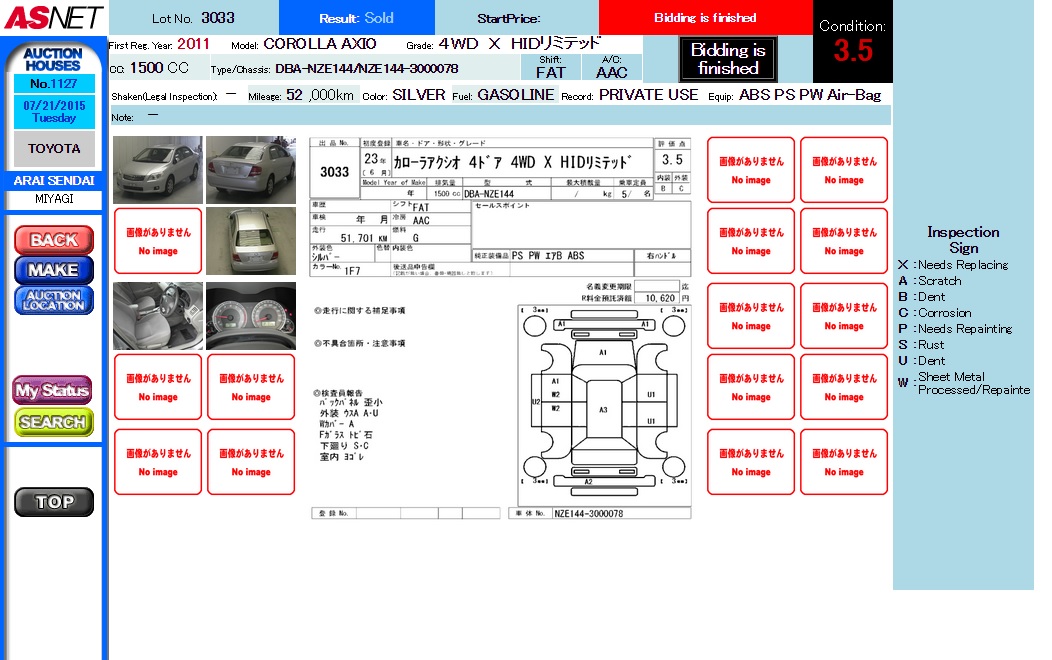Click the Auction Houses No.1127 panel

click(54, 84)
